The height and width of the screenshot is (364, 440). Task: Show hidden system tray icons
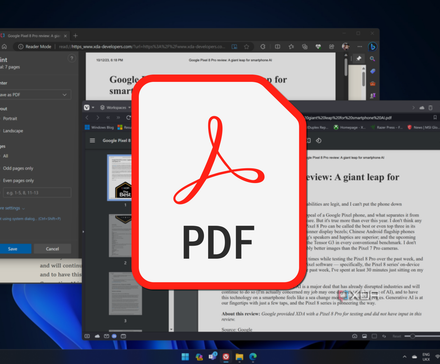405,357
